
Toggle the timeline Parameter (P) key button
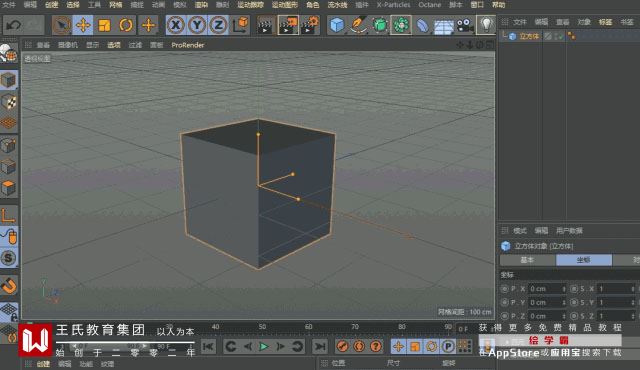(448, 346)
